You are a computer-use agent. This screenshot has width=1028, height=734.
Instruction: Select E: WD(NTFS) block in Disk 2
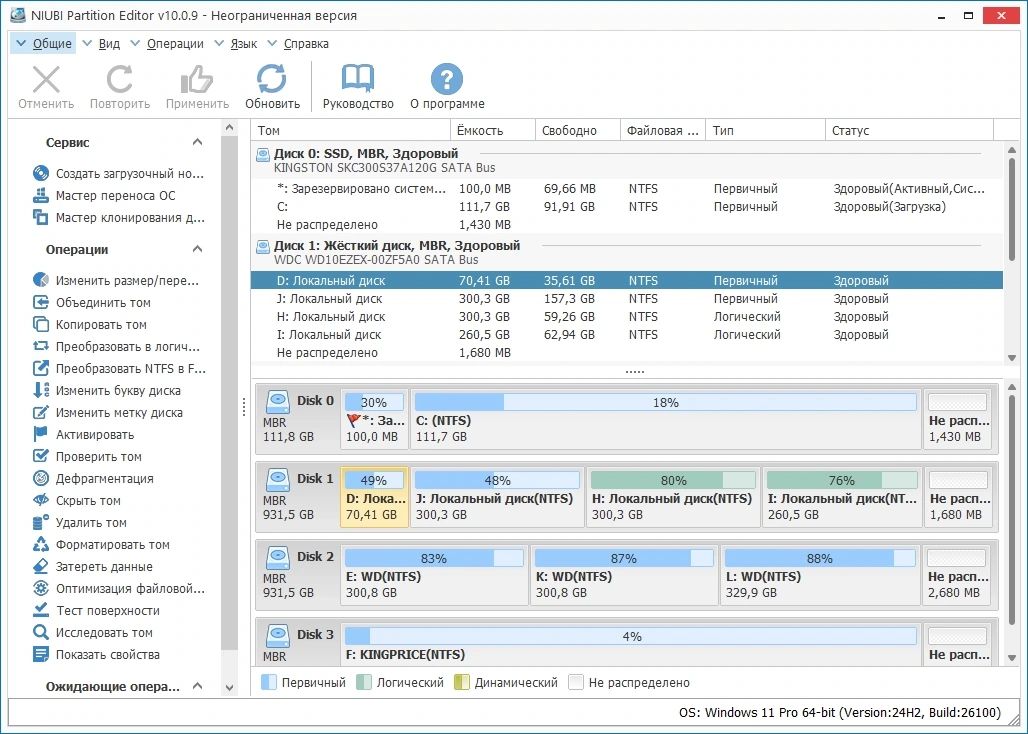[434, 575]
